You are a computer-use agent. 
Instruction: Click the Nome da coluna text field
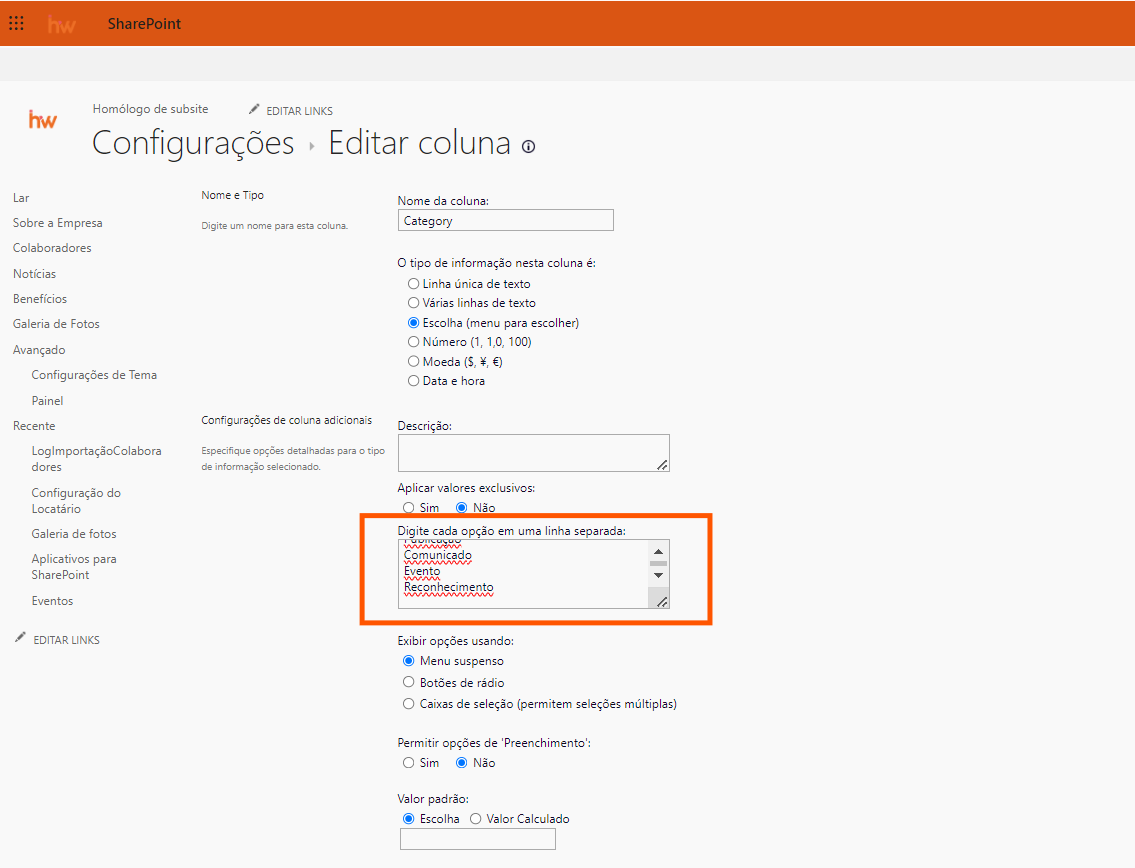pyautogui.click(x=505, y=221)
